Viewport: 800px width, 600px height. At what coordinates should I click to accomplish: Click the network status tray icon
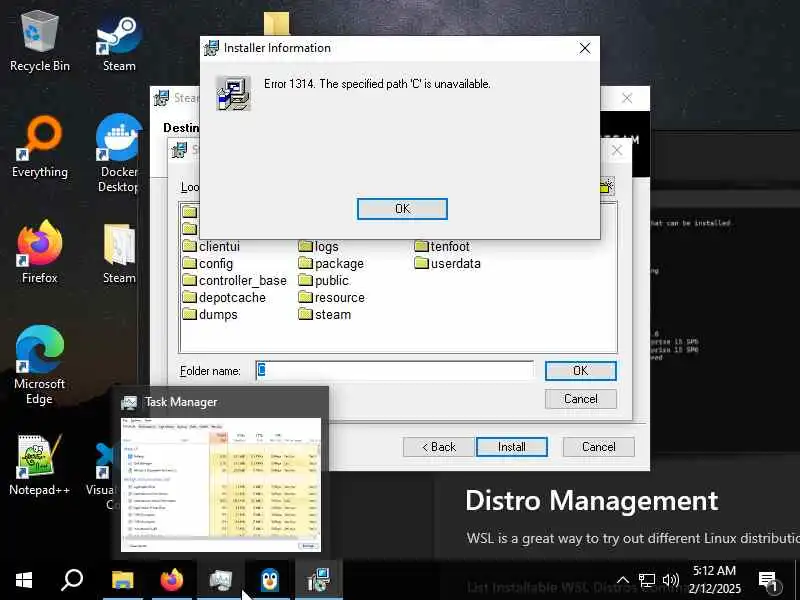646,580
